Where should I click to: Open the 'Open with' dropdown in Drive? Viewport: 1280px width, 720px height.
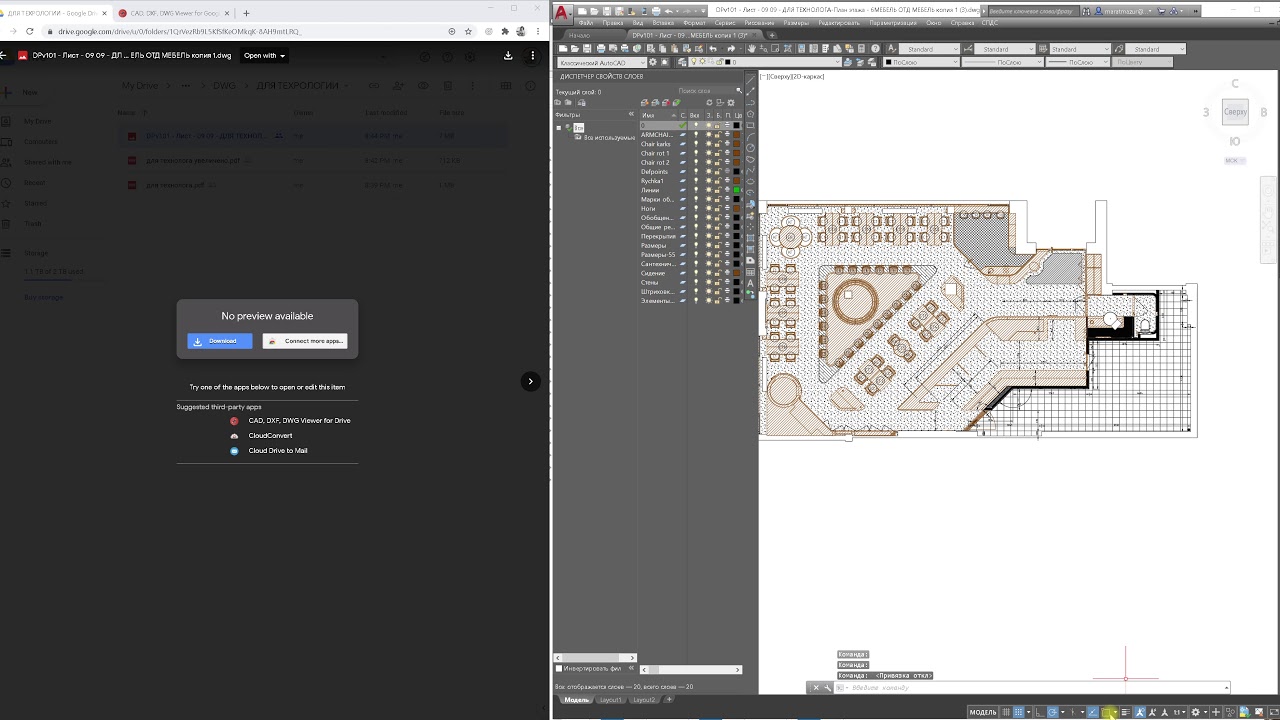coord(264,56)
